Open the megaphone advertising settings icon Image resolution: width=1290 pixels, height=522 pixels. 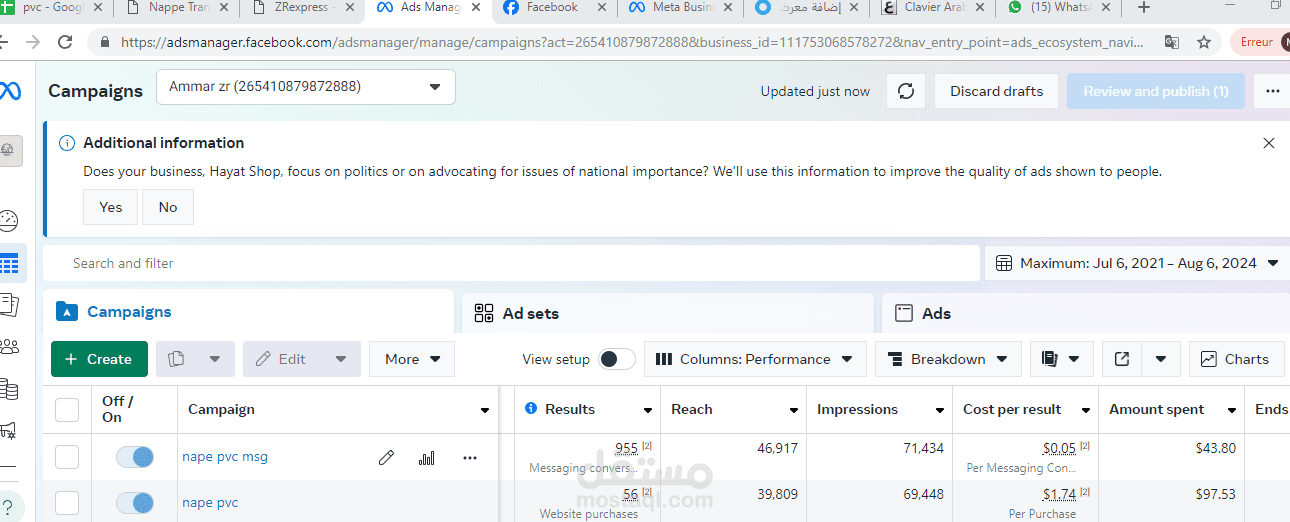8,431
